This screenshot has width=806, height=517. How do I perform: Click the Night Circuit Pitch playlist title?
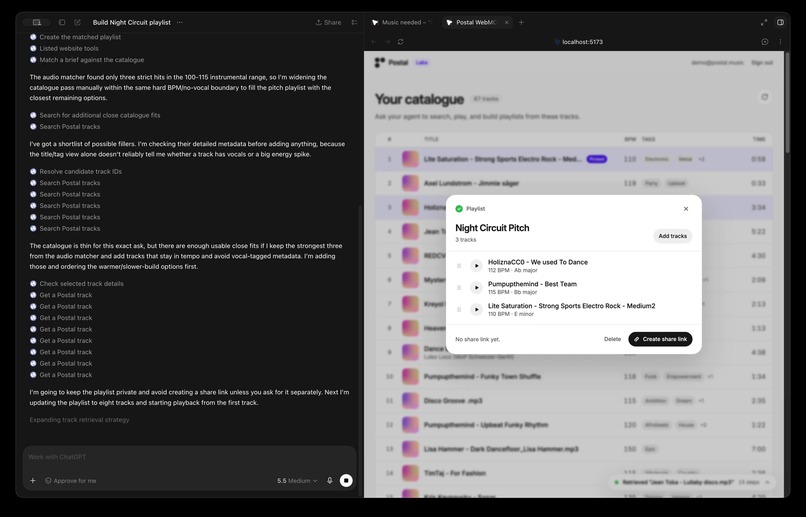(x=492, y=228)
